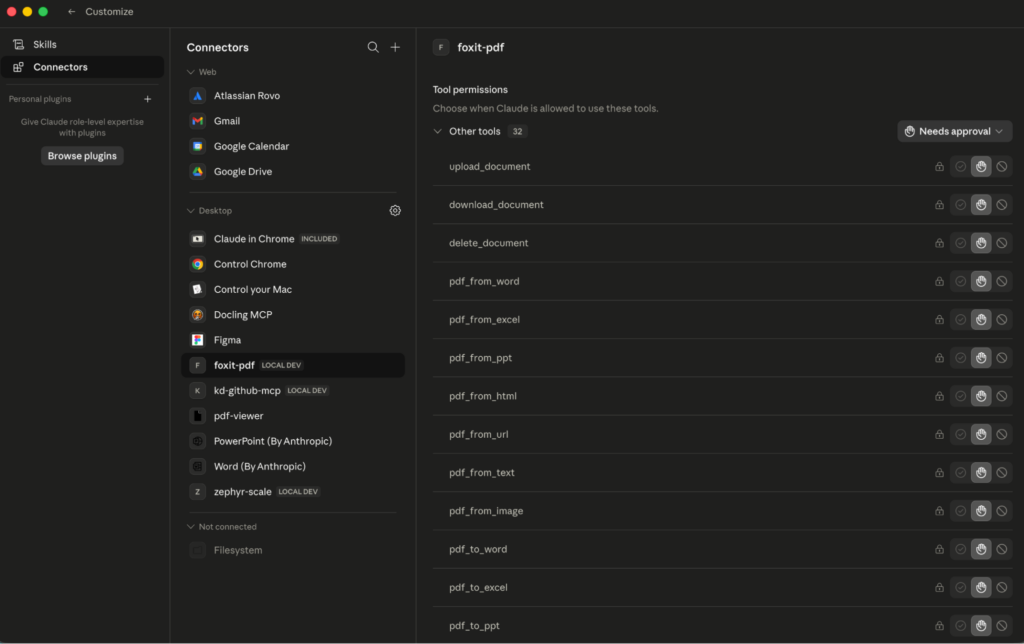Set pdf_from_image to always allow
The height and width of the screenshot is (644, 1024).
tap(961, 511)
